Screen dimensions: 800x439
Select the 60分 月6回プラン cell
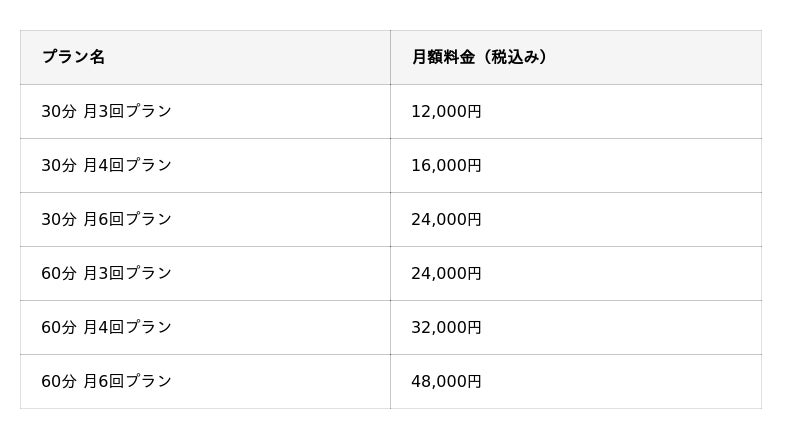(x=106, y=381)
